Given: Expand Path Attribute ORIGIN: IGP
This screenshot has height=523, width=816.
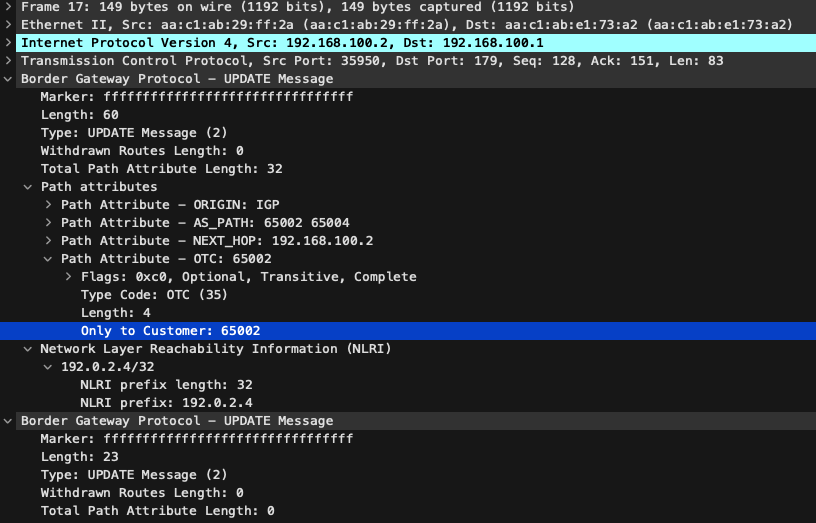Looking at the screenshot, I should (48, 205).
